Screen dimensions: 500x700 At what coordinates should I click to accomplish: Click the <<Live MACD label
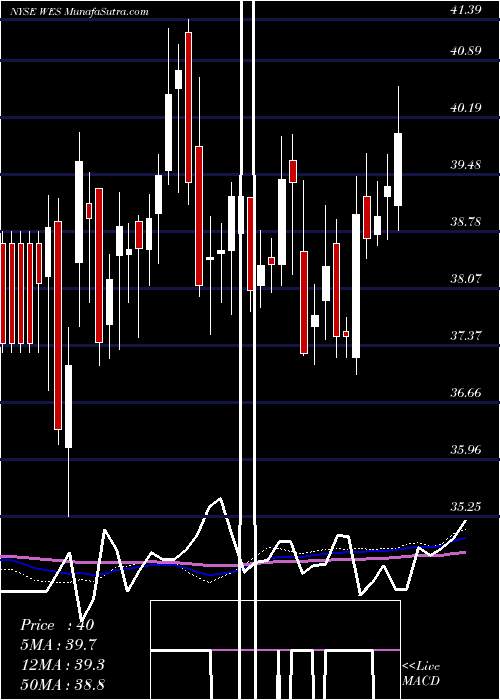click(421, 673)
